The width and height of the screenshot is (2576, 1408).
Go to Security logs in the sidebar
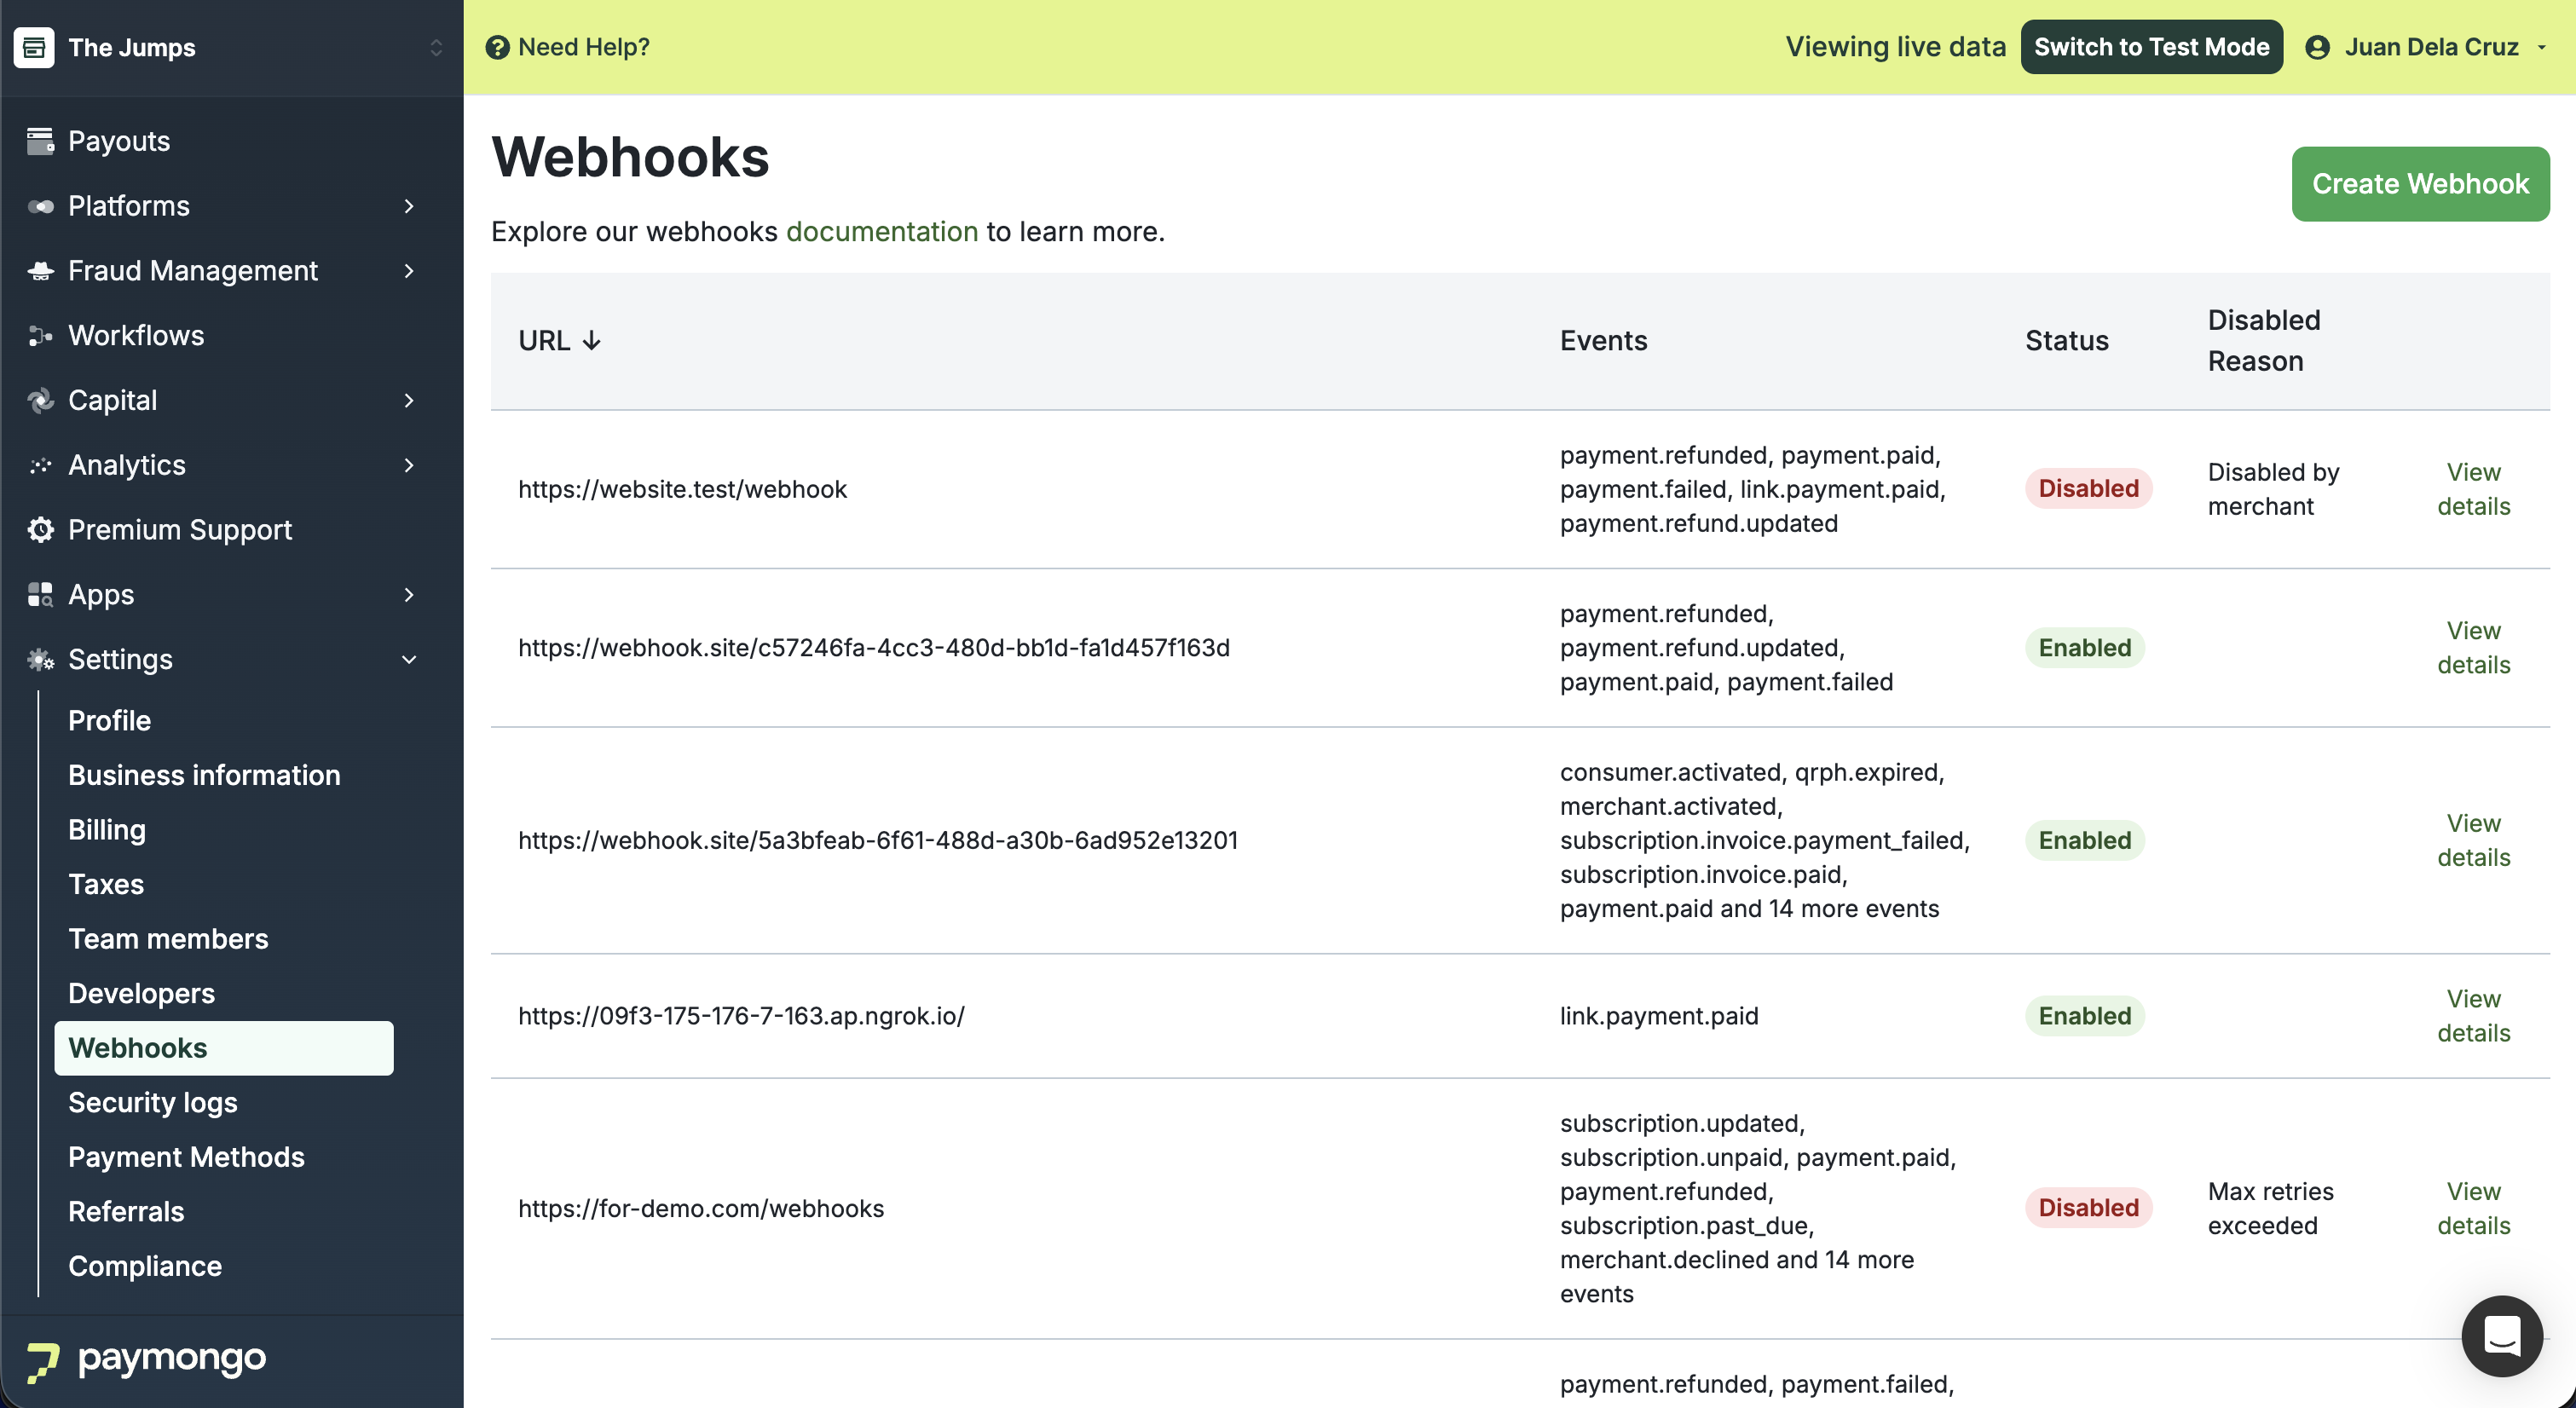[x=152, y=1102]
